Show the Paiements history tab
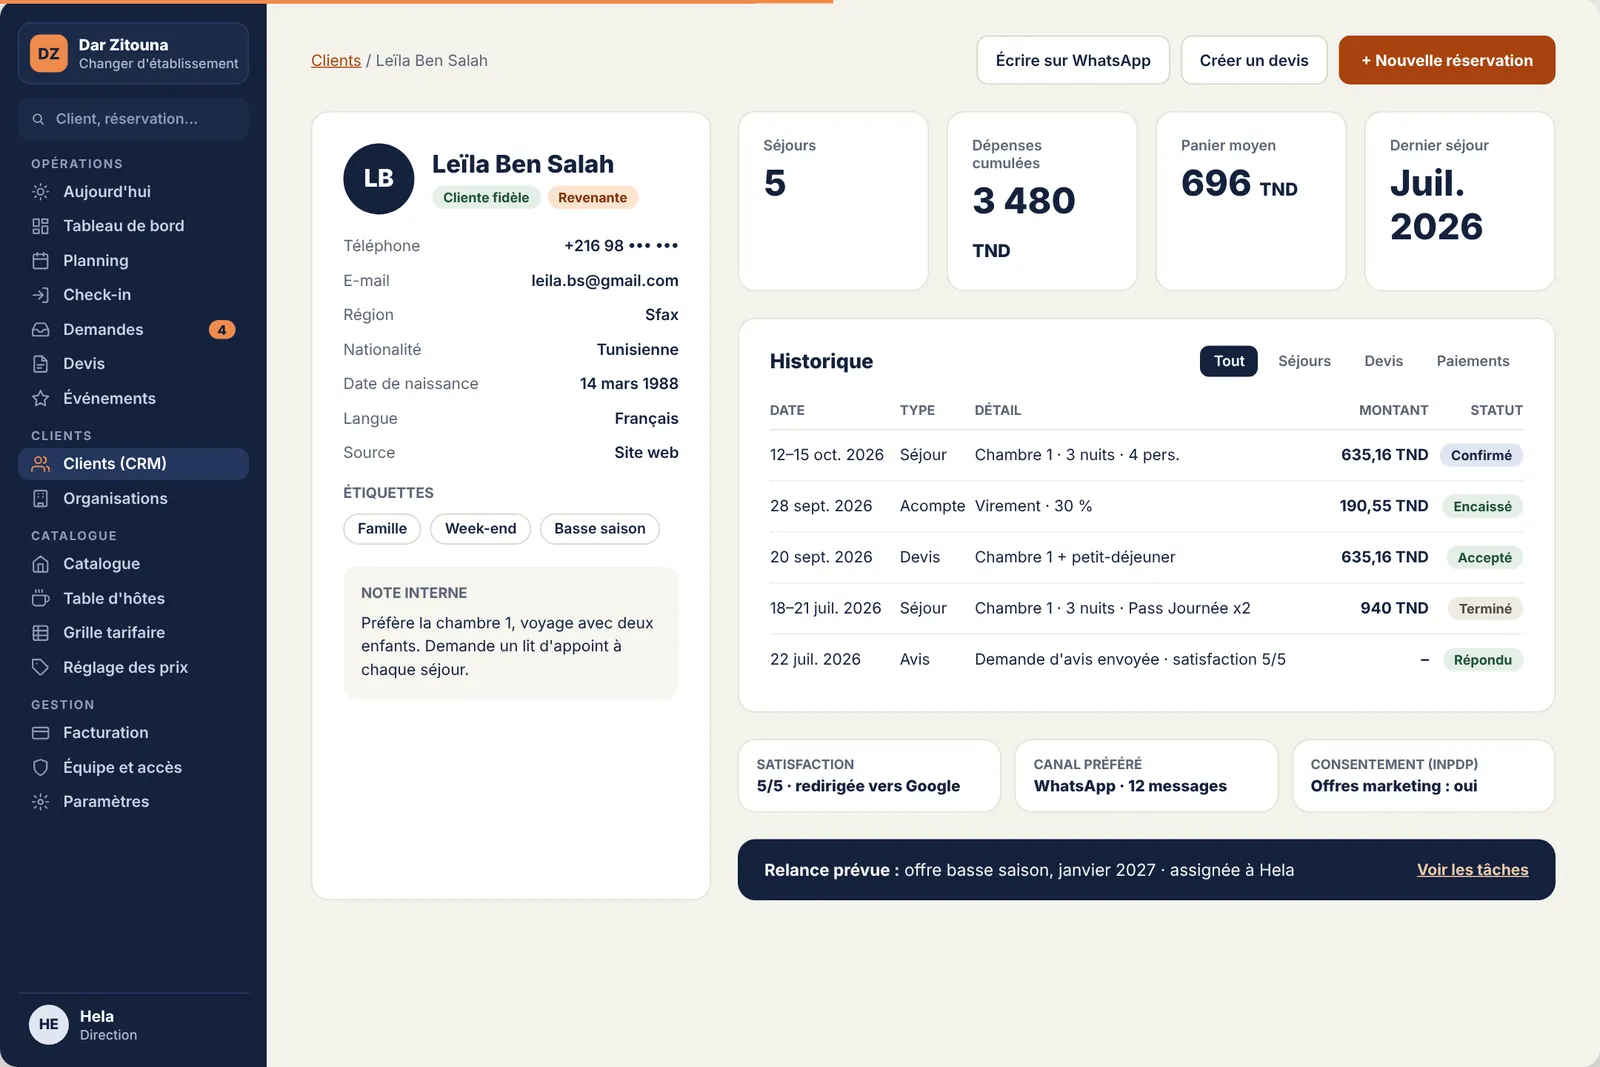Screen dimensions: 1600x1067 tap(1473, 361)
